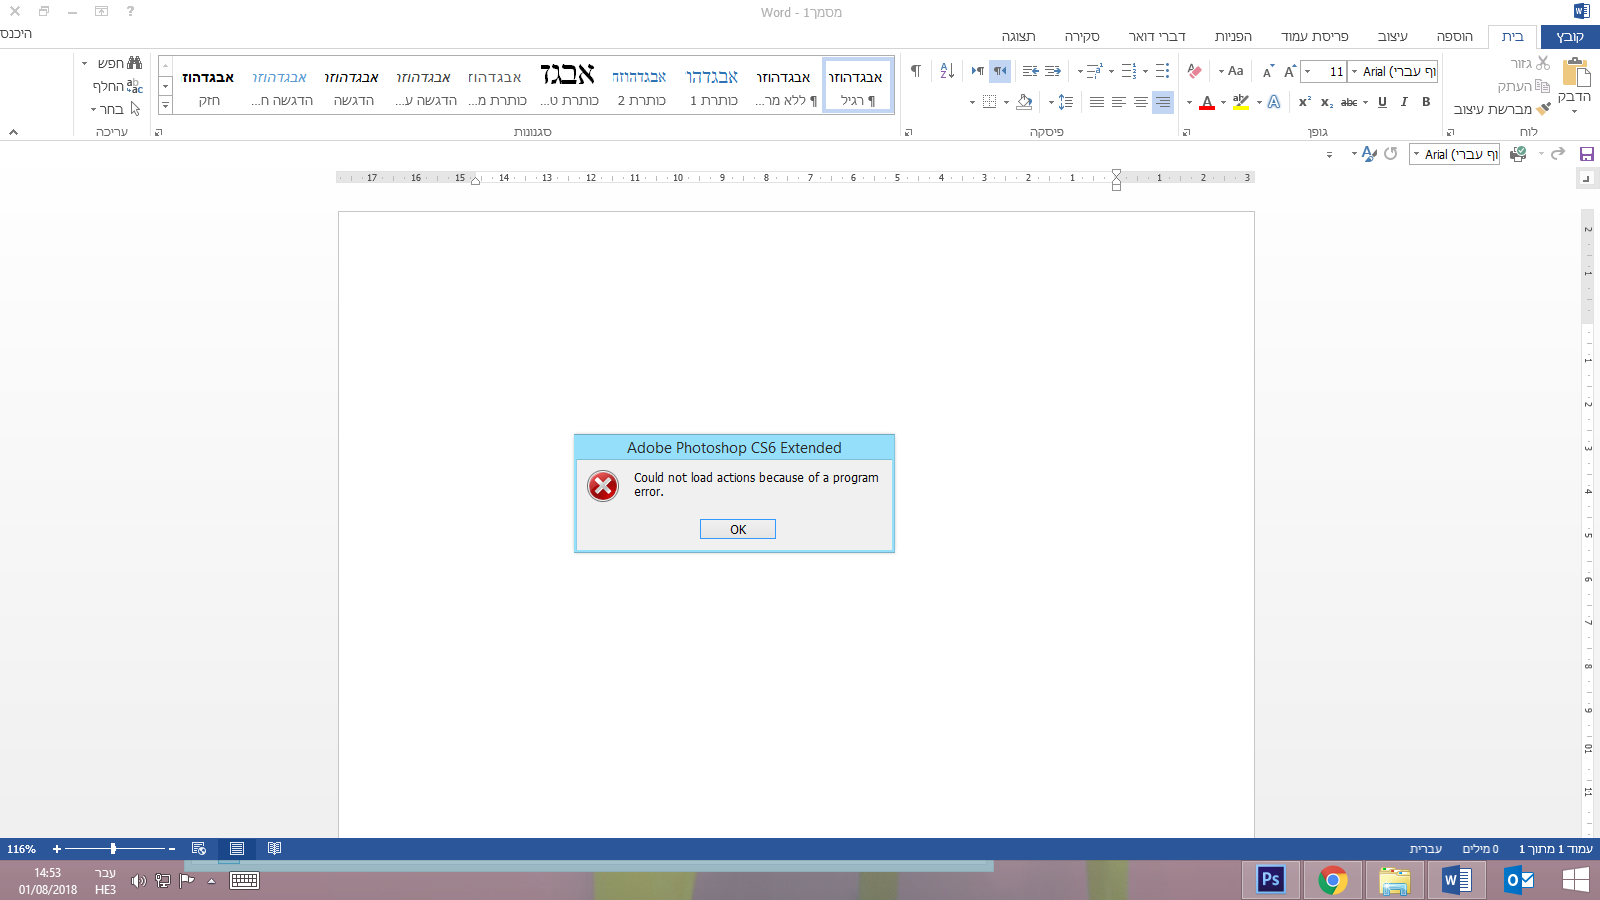
Task: Toggle right-to-left text direction
Action: click(1000, 71)
